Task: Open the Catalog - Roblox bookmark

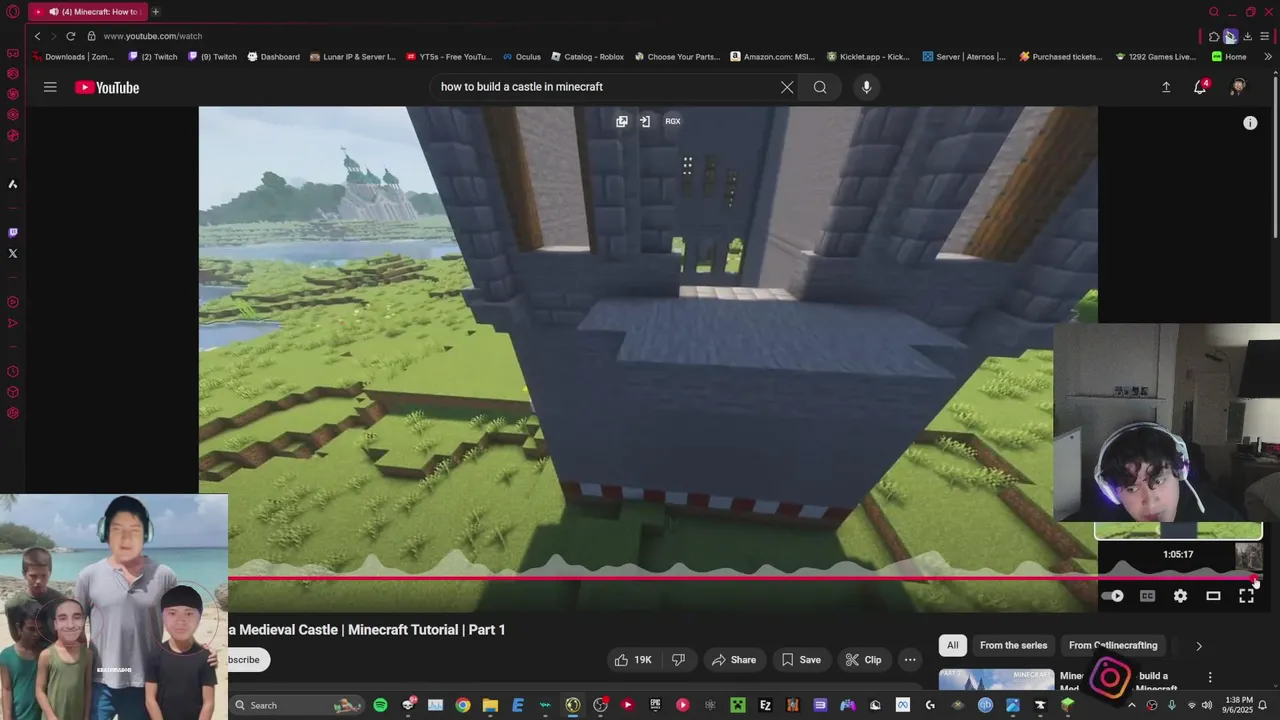Action: point(587,57)
